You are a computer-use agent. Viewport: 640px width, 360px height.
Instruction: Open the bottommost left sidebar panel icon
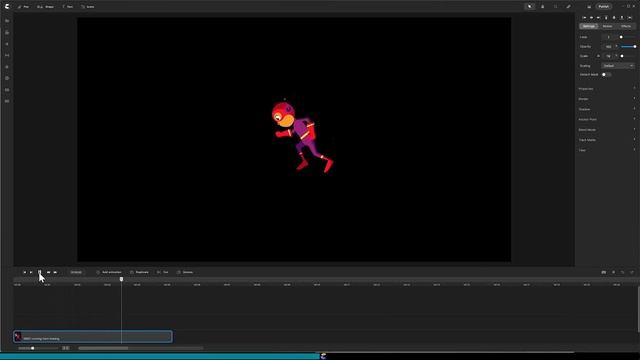click(x=7, y=101)
